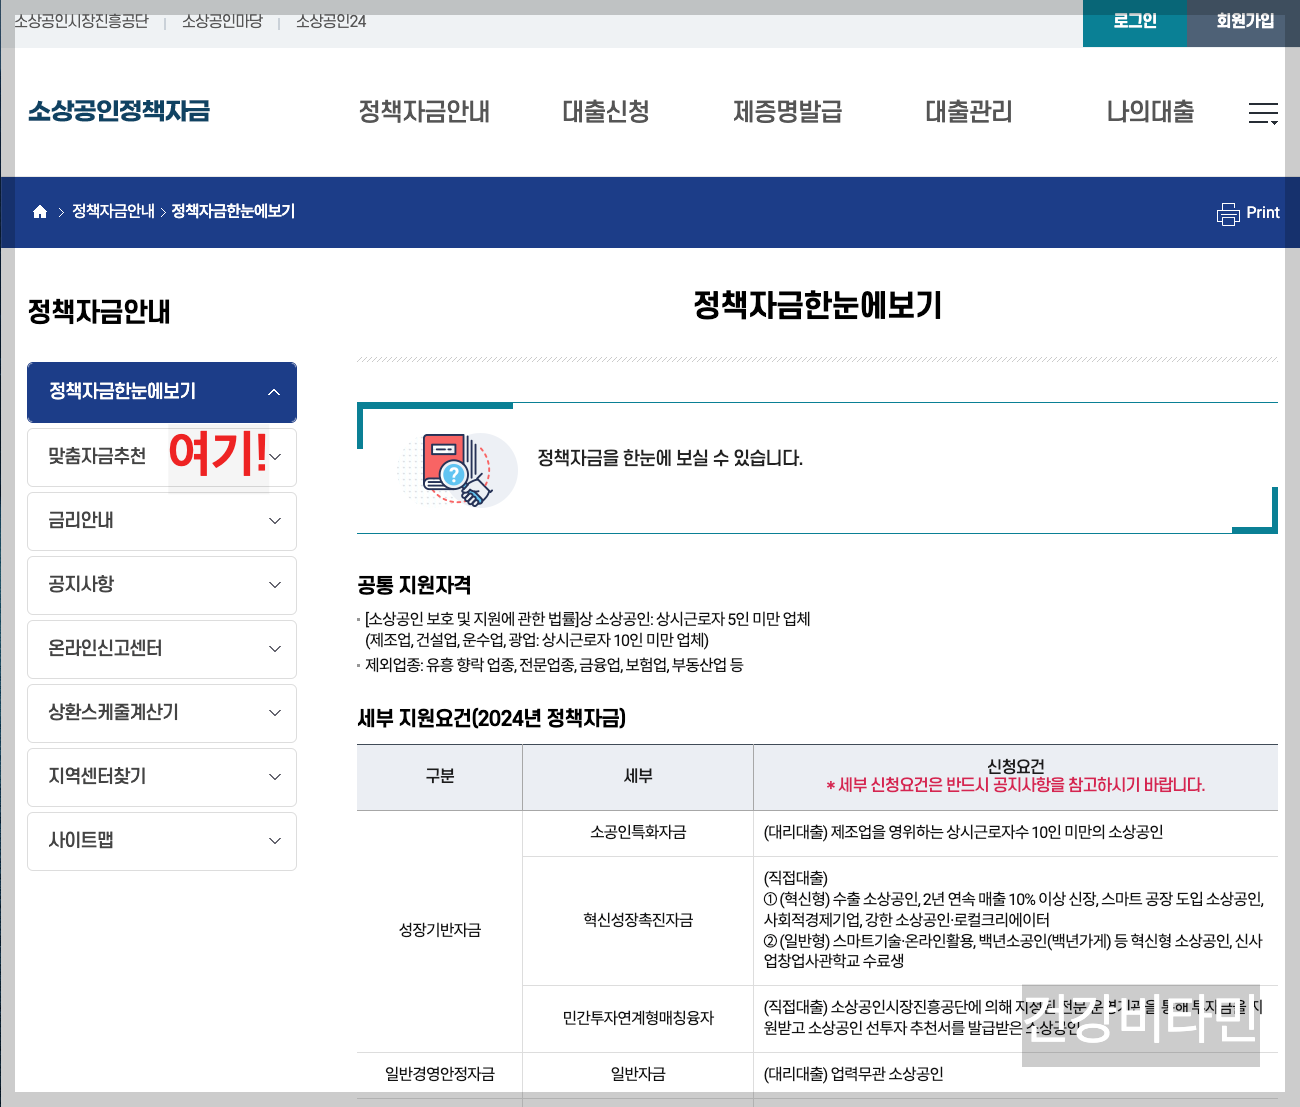Expand the 사이트맵 sidebar section
Viewport: 1300px width, 1107px height.
point(161,841)
